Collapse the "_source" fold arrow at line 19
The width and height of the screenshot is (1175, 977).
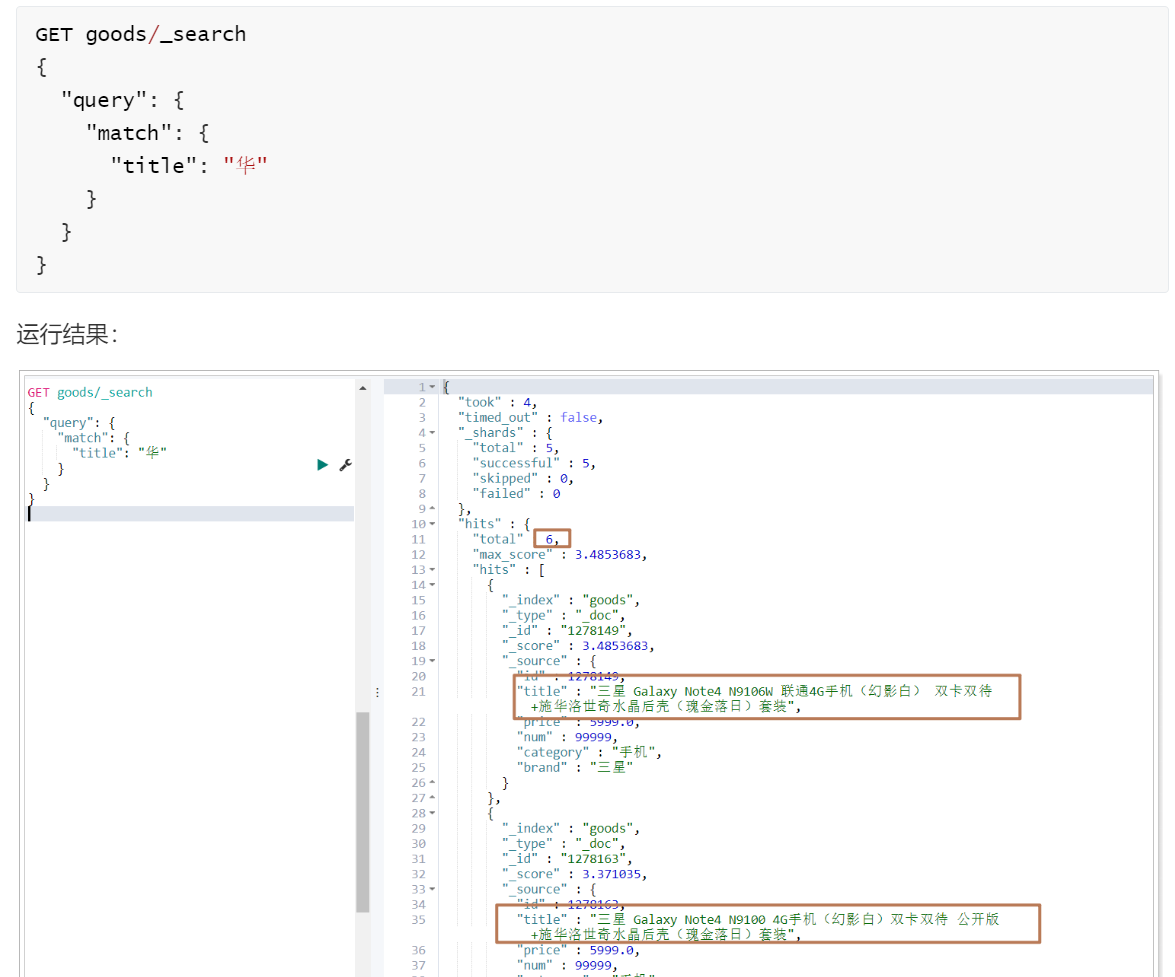point(432,662)
